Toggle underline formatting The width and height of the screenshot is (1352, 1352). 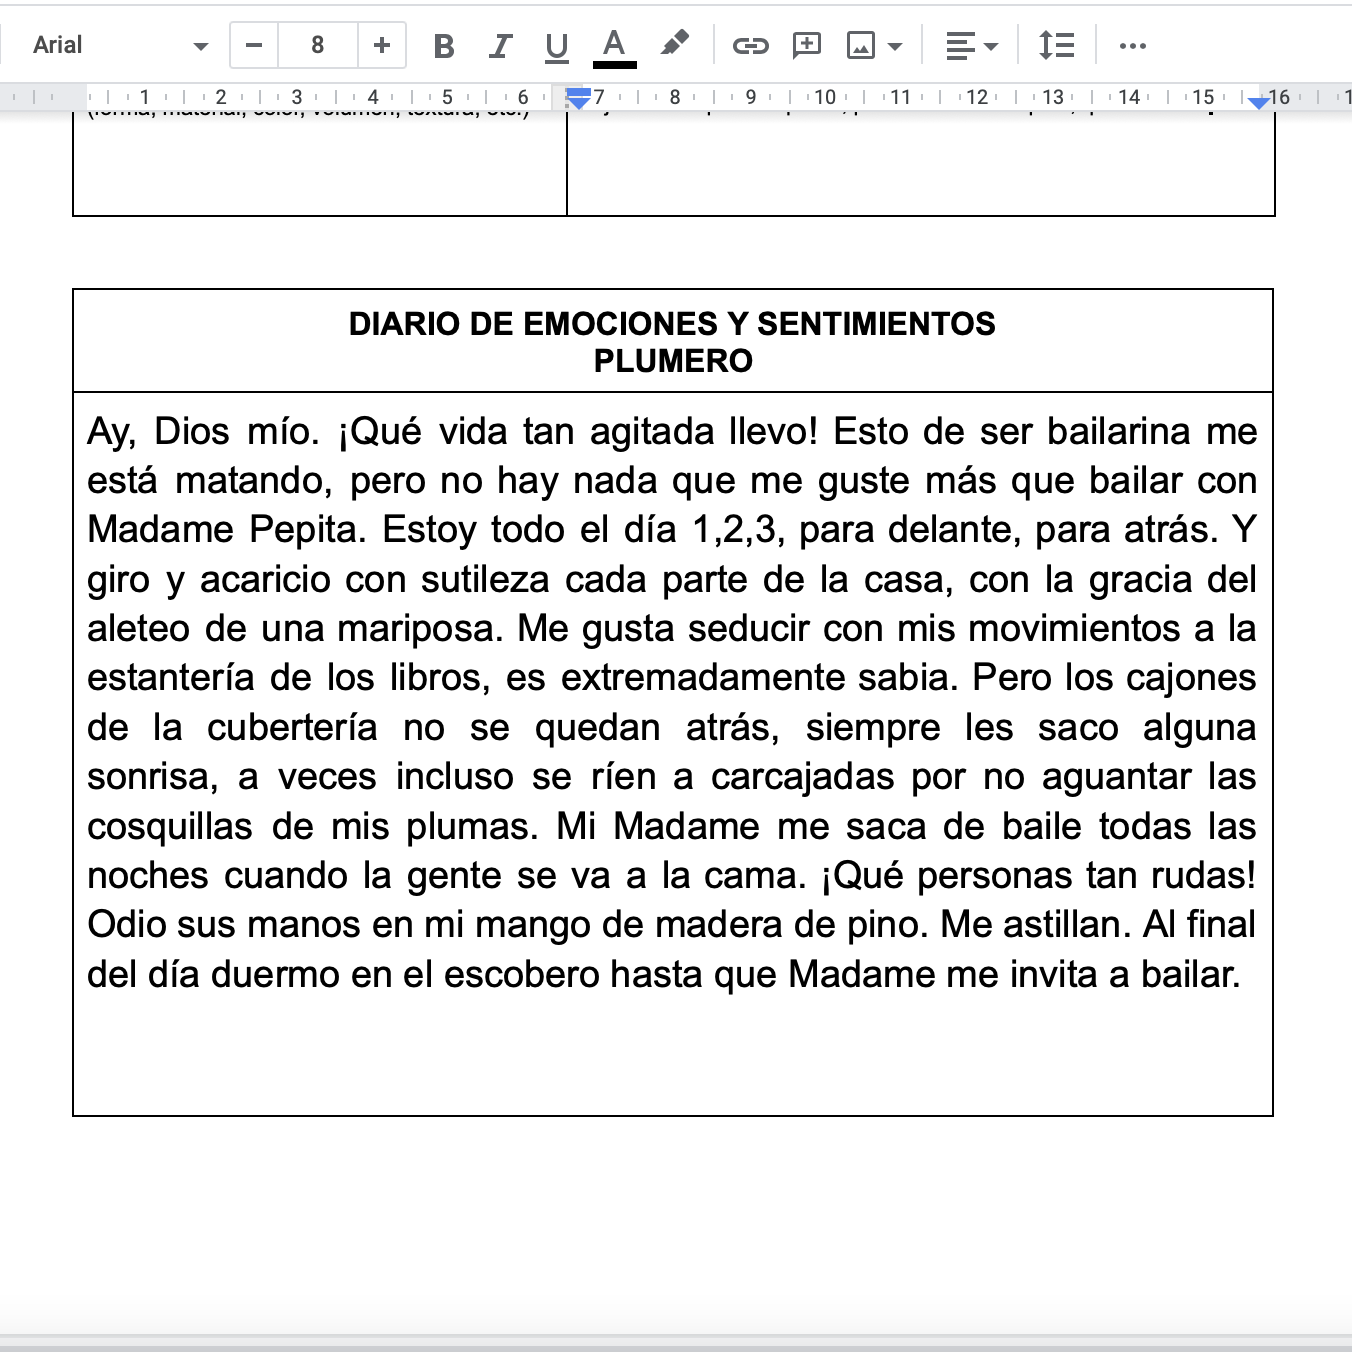point(557,45)
